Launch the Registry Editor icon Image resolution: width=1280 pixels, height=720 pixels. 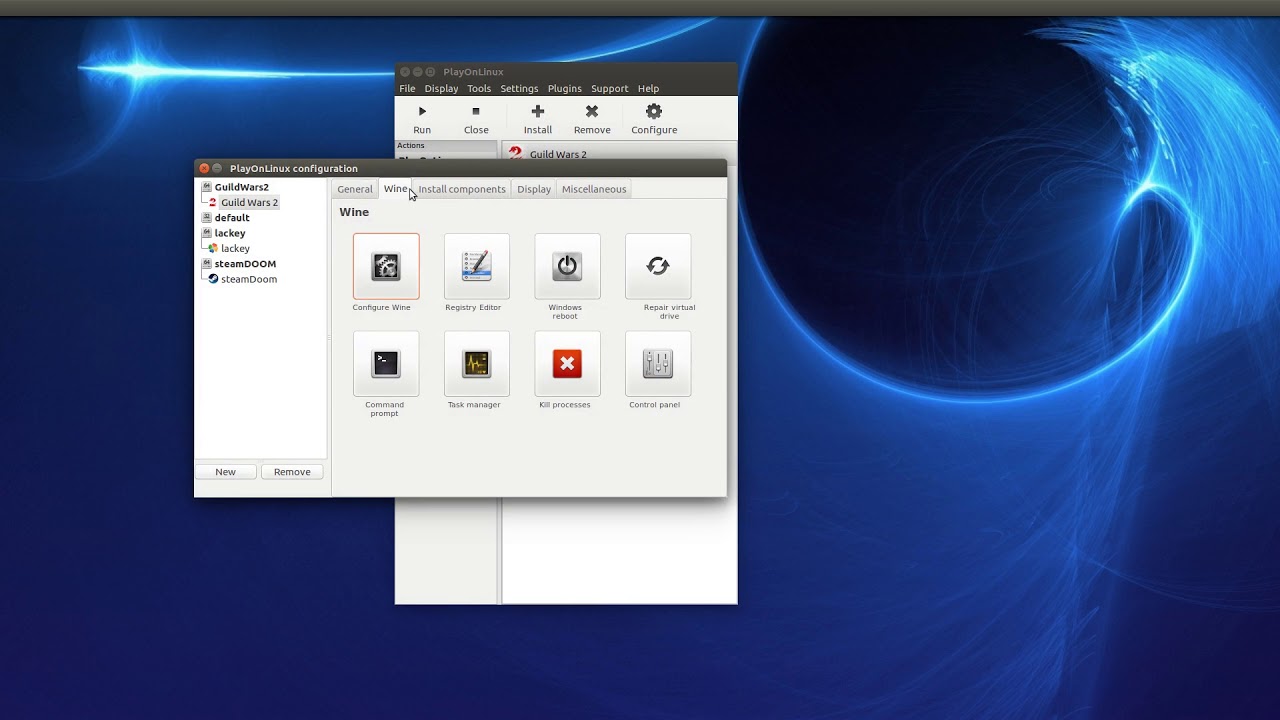[x=477, y=266]
